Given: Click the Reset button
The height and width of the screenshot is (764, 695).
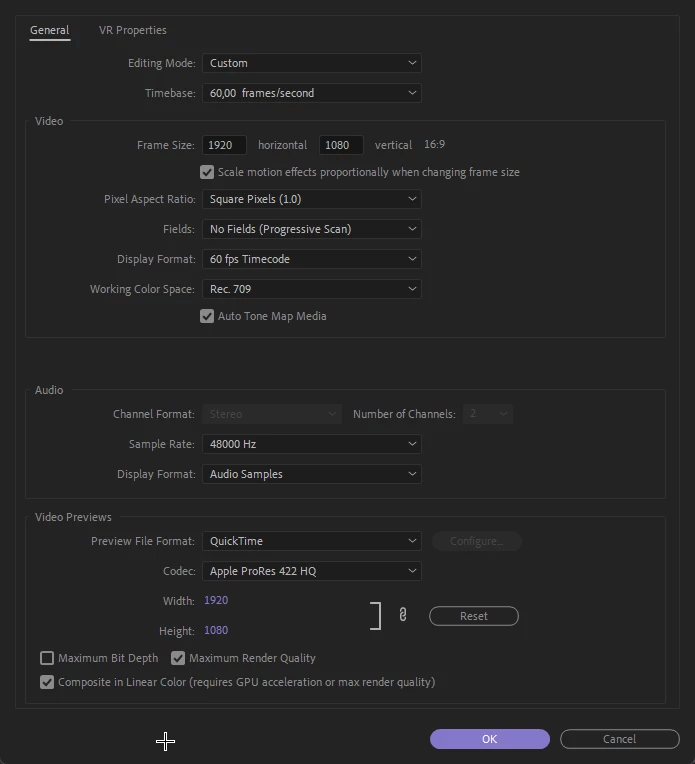Looking at the screenshot, I should coord(474,616).
